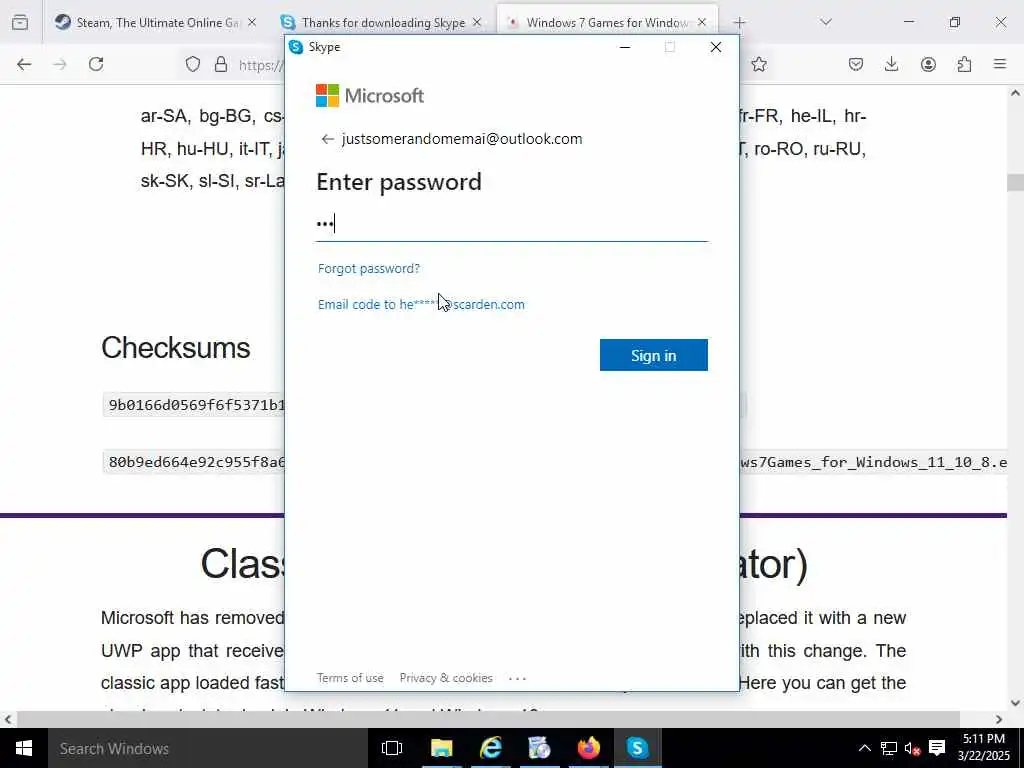The image size is (1024, 768).
Task: Go back in Firefox history
Action: click(x=24, y=64)
